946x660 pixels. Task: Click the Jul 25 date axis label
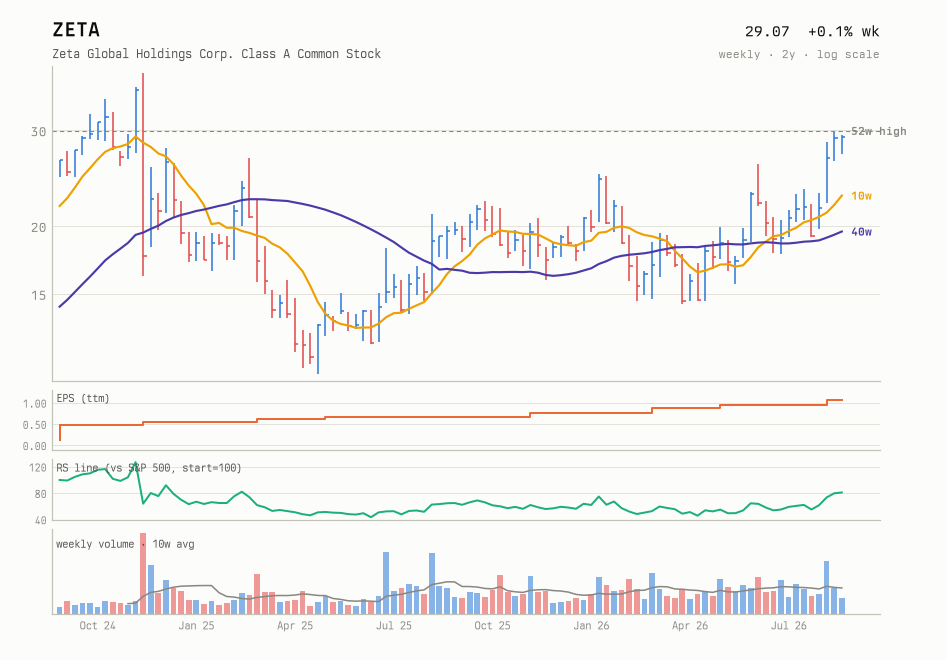click(393, 626)
